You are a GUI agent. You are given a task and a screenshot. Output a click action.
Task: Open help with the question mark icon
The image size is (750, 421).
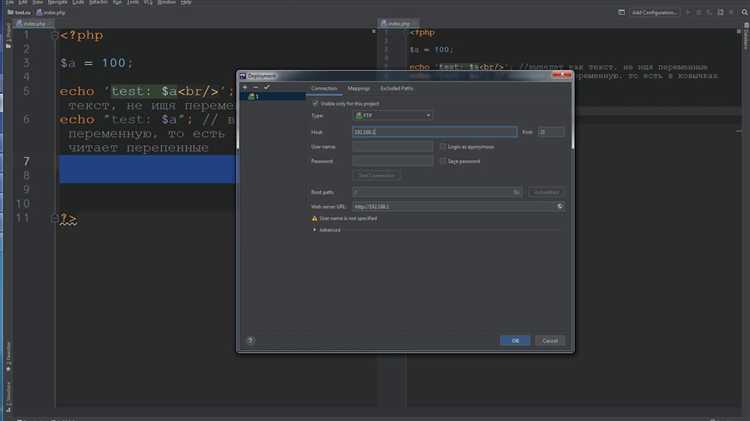click(251, 341)
